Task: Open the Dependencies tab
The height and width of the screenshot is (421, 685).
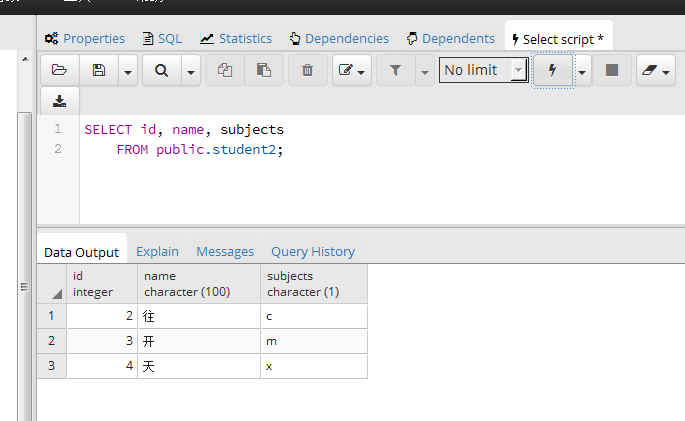Action: (339, 39)
